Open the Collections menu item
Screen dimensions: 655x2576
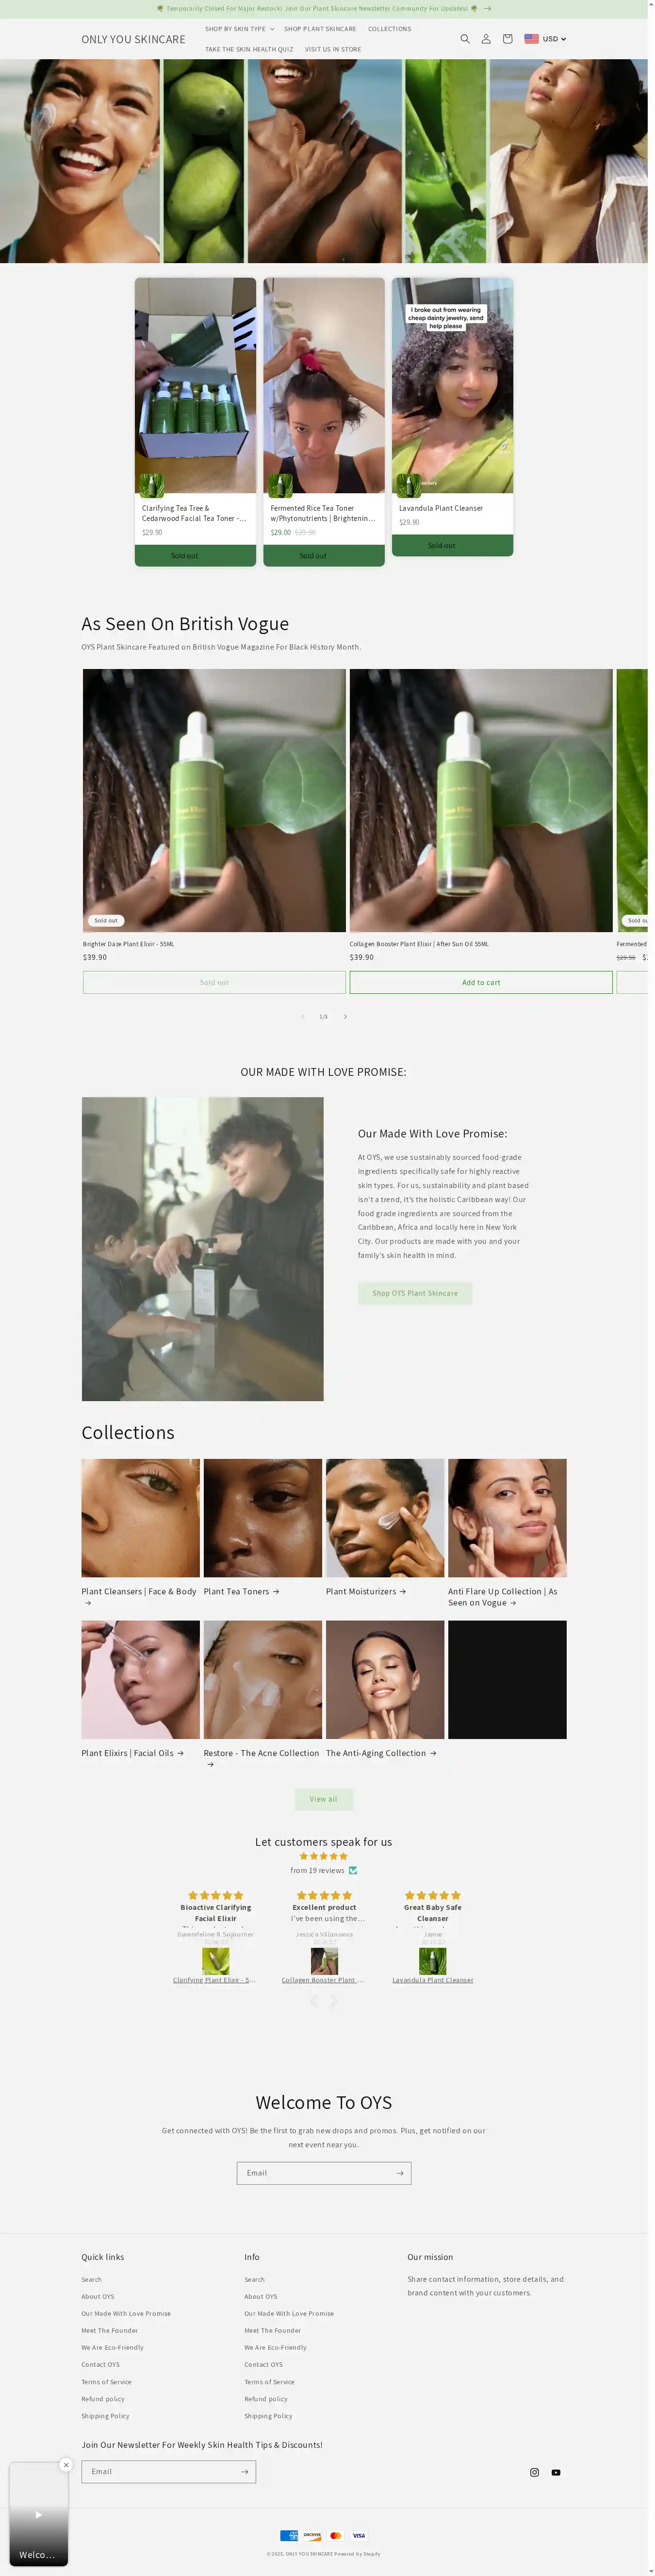[389, 29]
